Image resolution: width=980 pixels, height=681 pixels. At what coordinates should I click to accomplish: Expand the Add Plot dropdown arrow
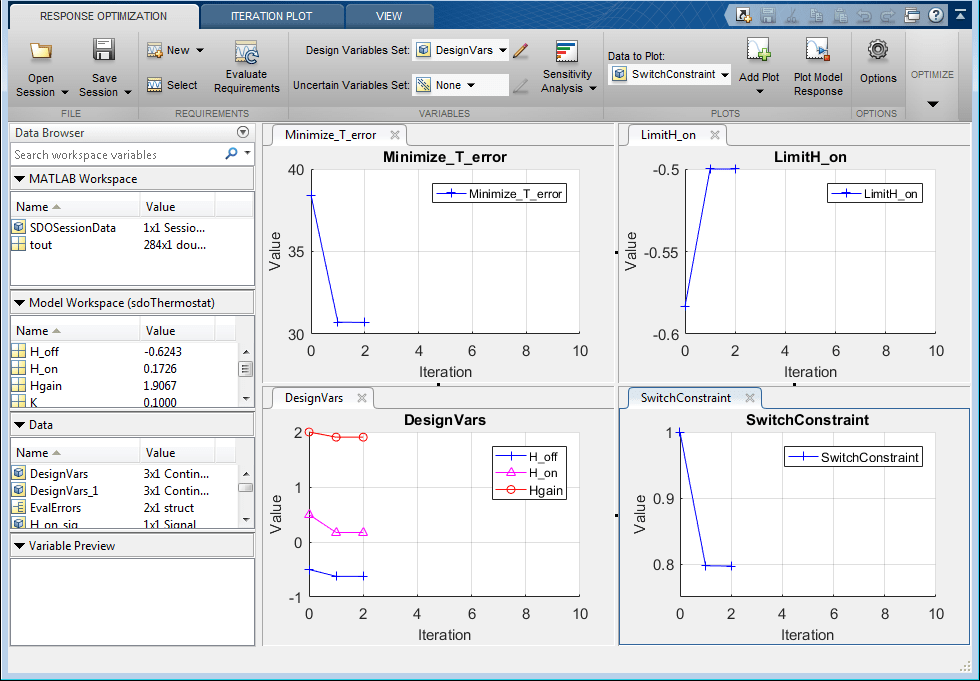coord(759,92)
